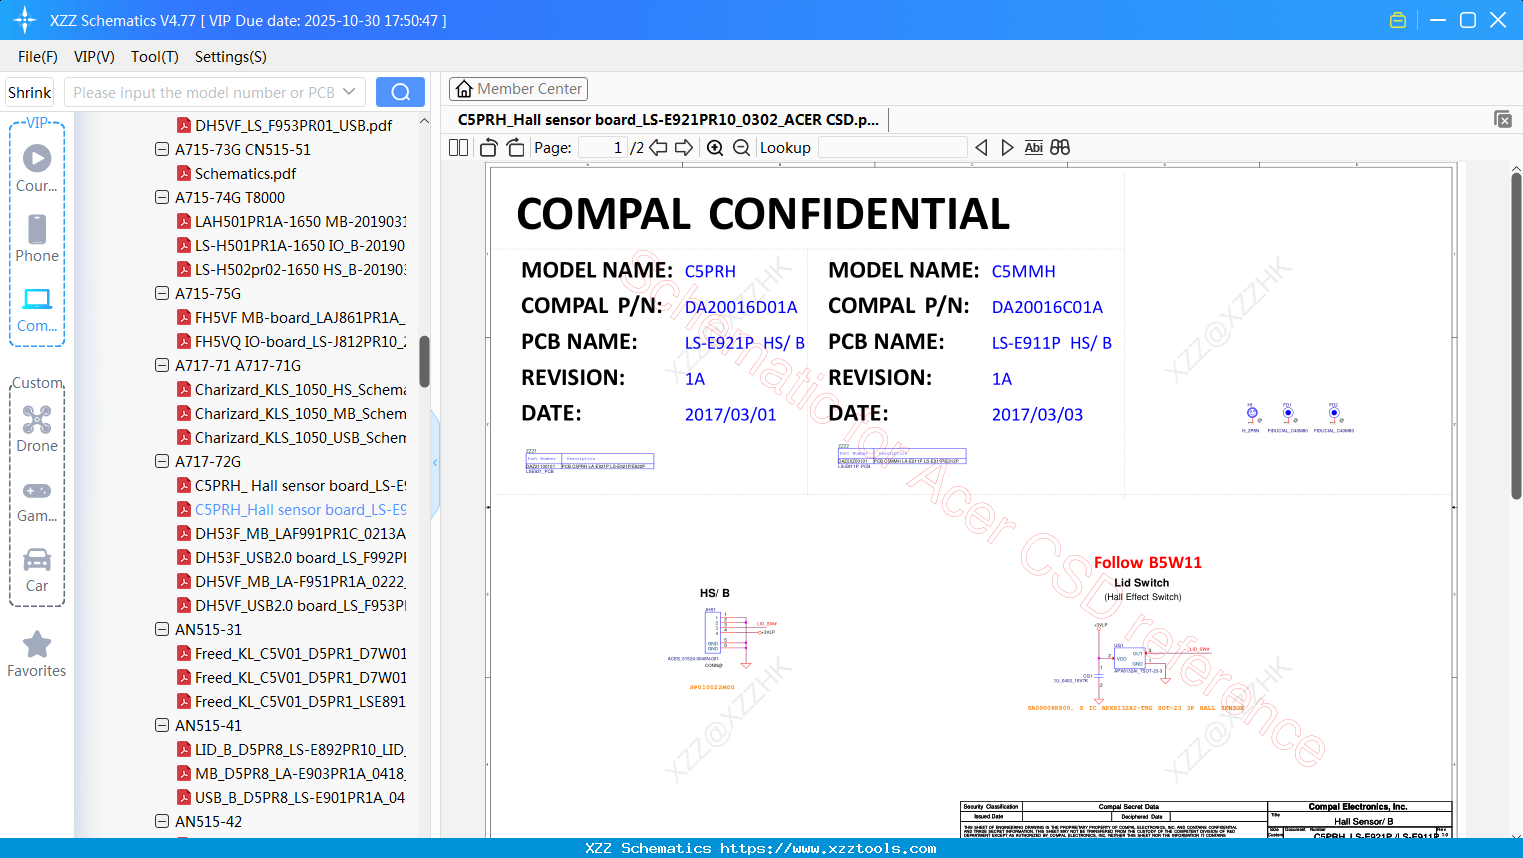The height and width of the screenshot is (858, 1523).
Task: Rotate the page counterclockwise
Action: coord(488,148)
